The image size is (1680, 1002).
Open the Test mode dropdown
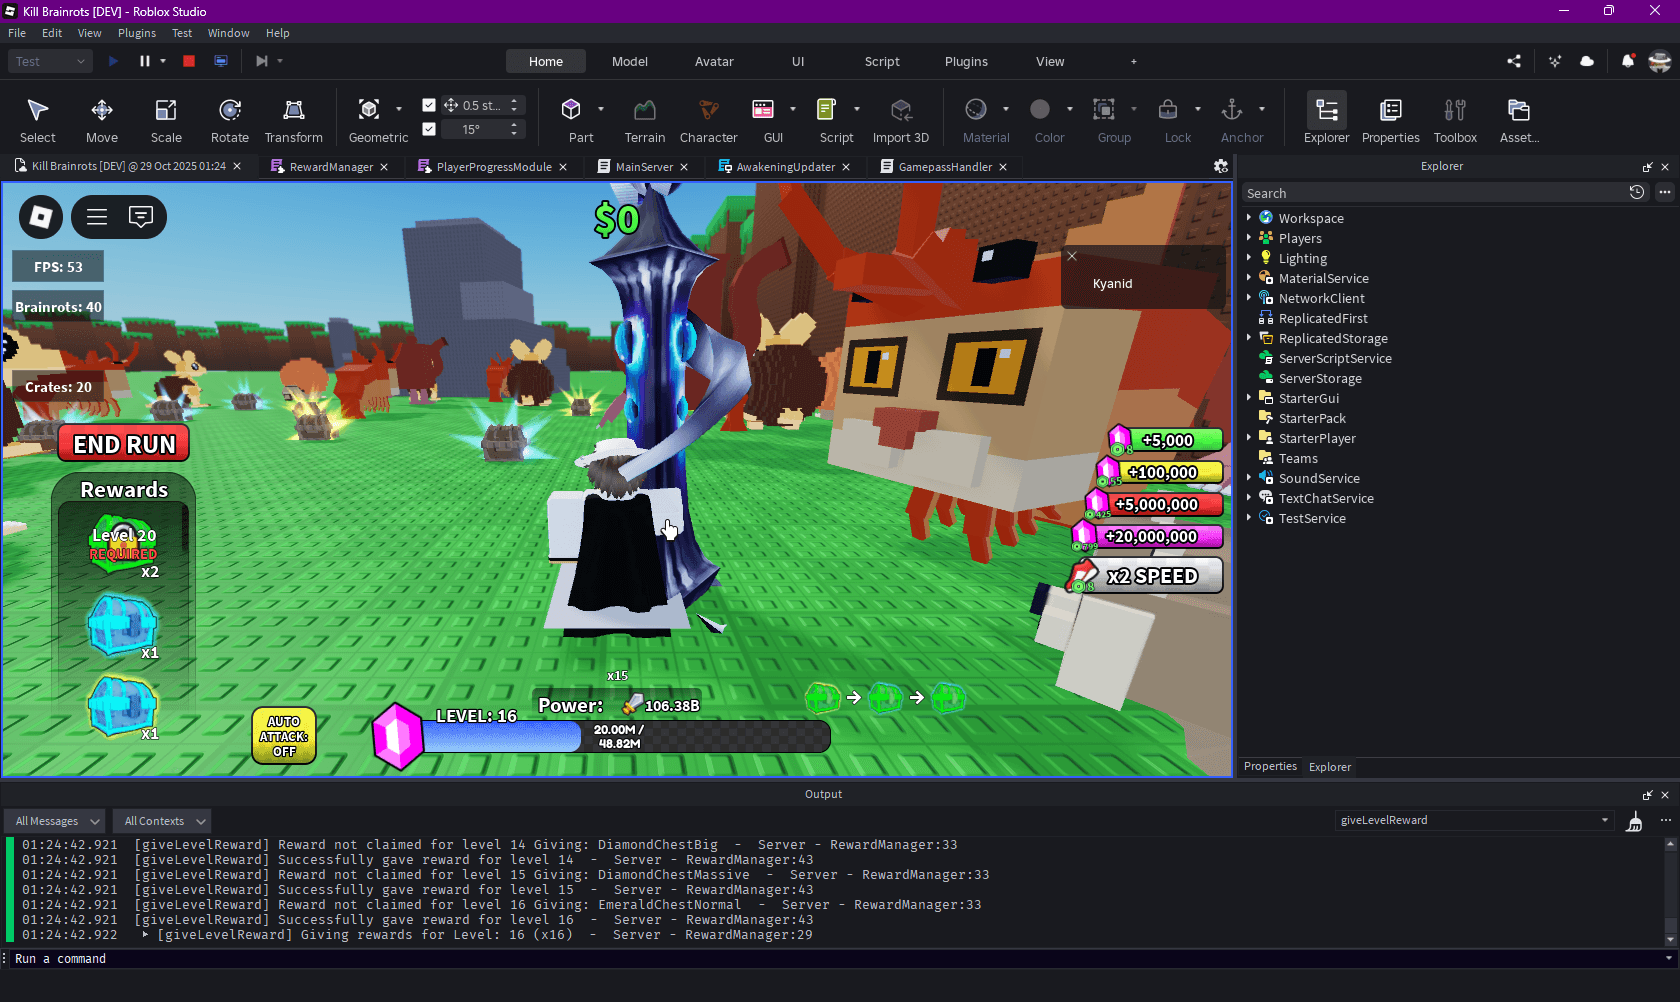coord(50,61)
